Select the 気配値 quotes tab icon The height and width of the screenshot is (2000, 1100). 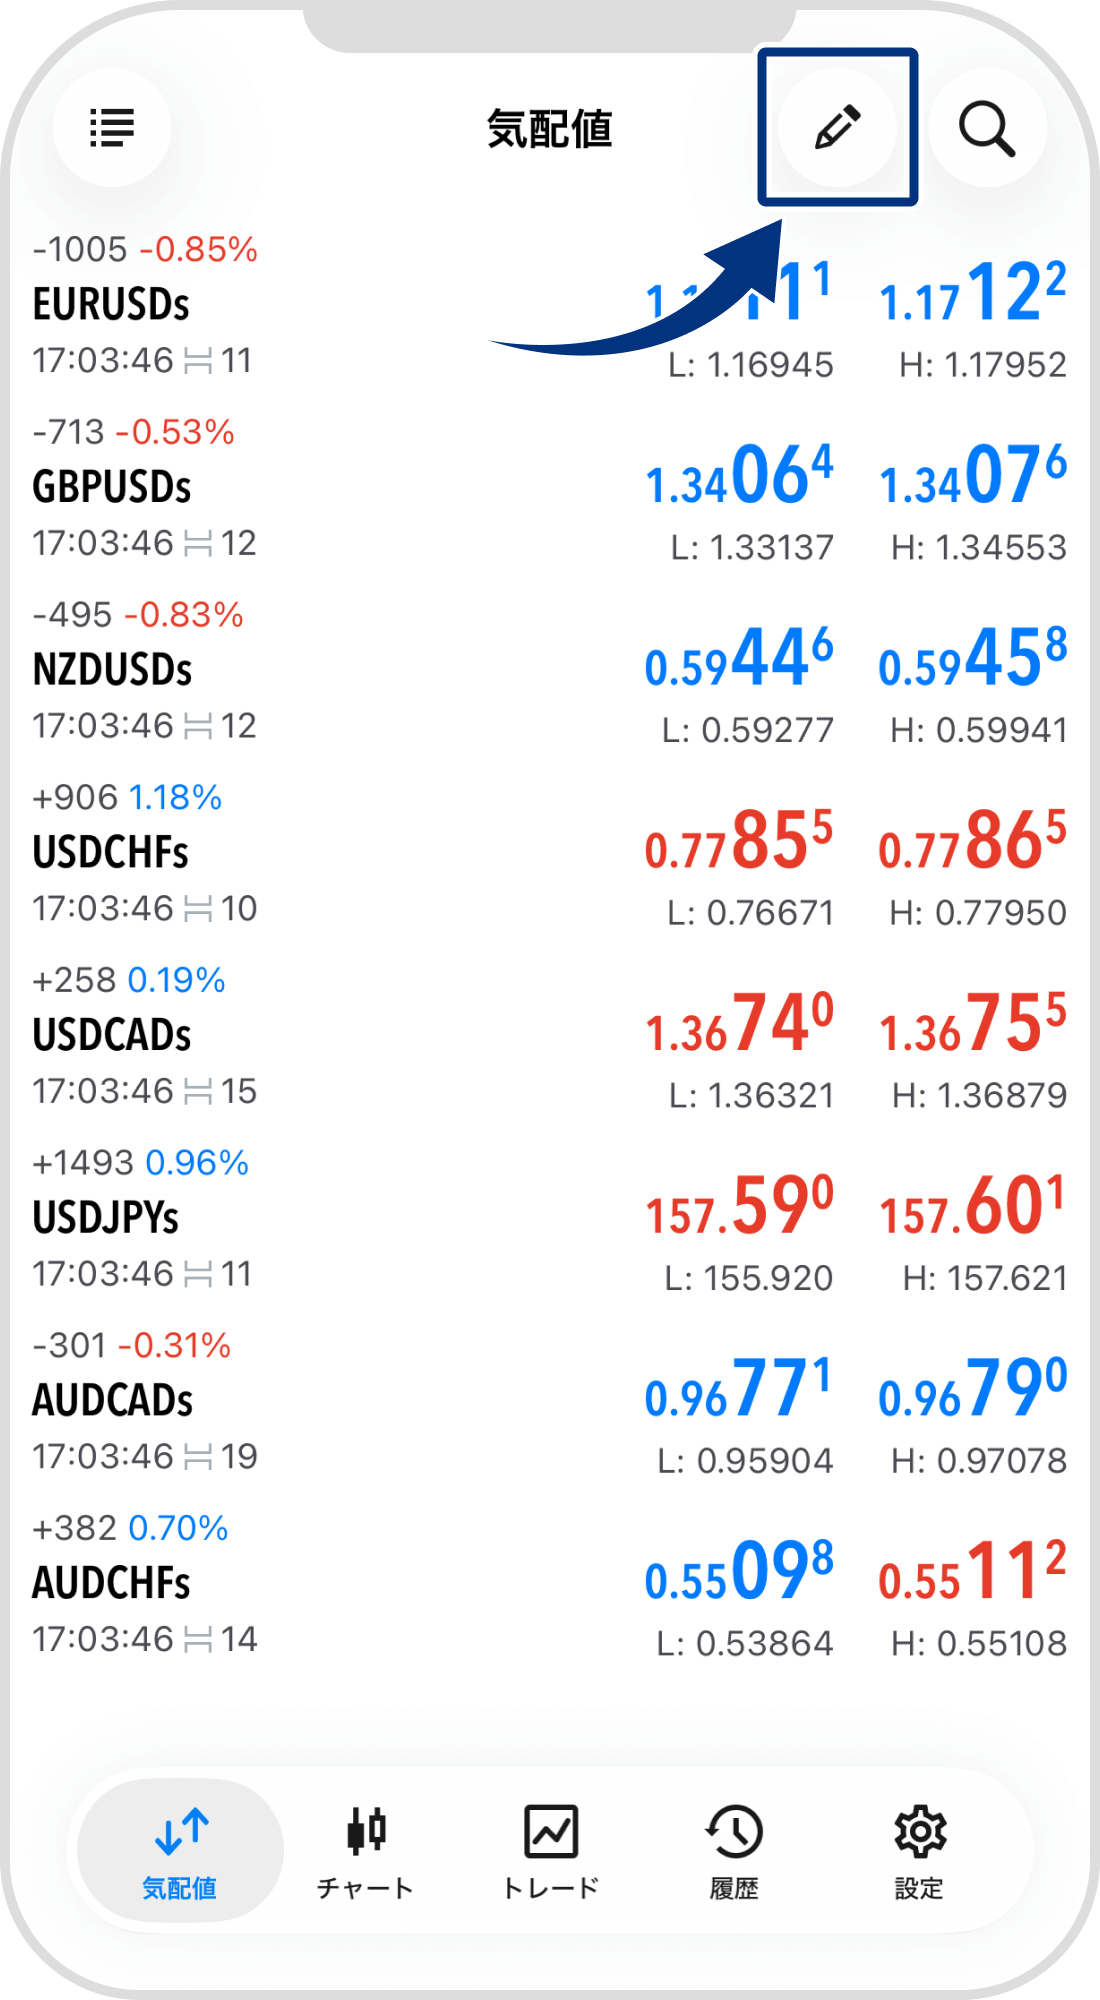click(181, 1832)
